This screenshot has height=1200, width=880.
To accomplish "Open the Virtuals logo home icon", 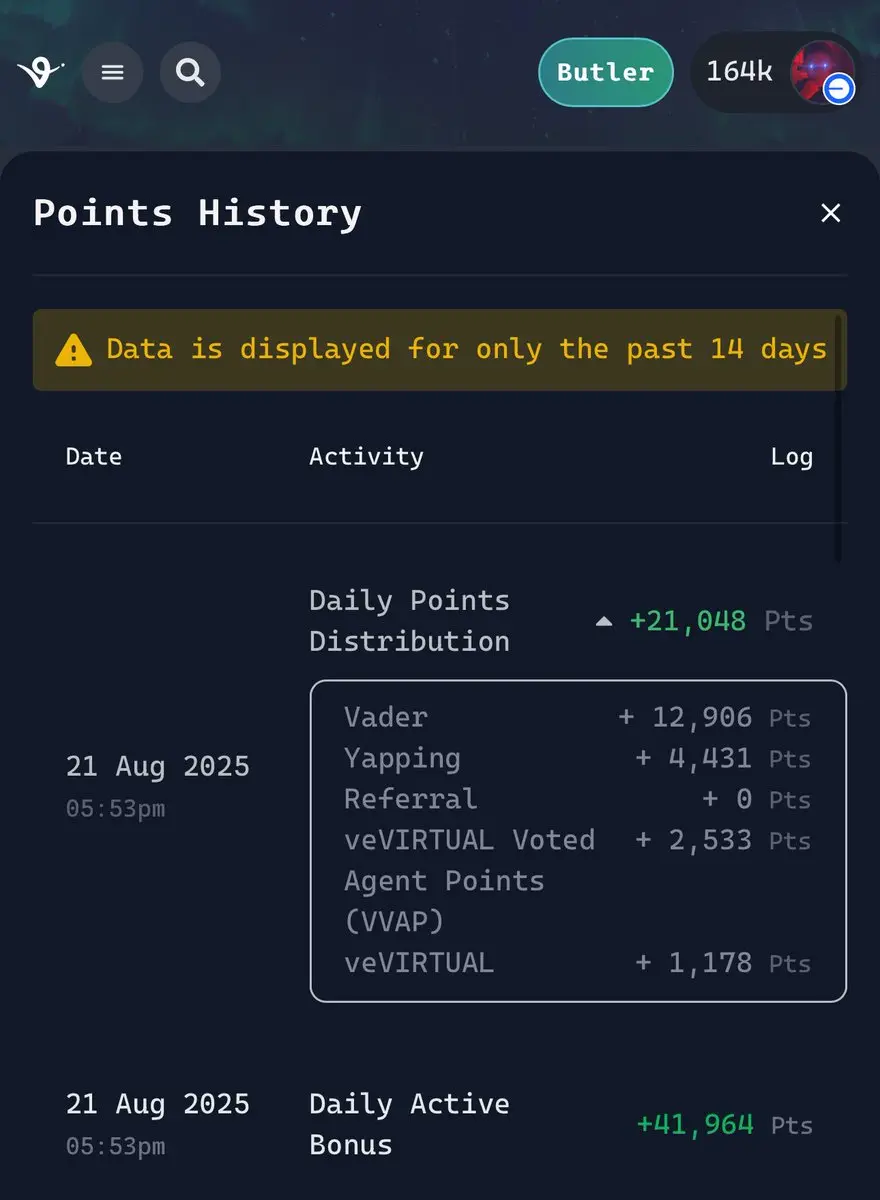I will (x=40, y=73).
